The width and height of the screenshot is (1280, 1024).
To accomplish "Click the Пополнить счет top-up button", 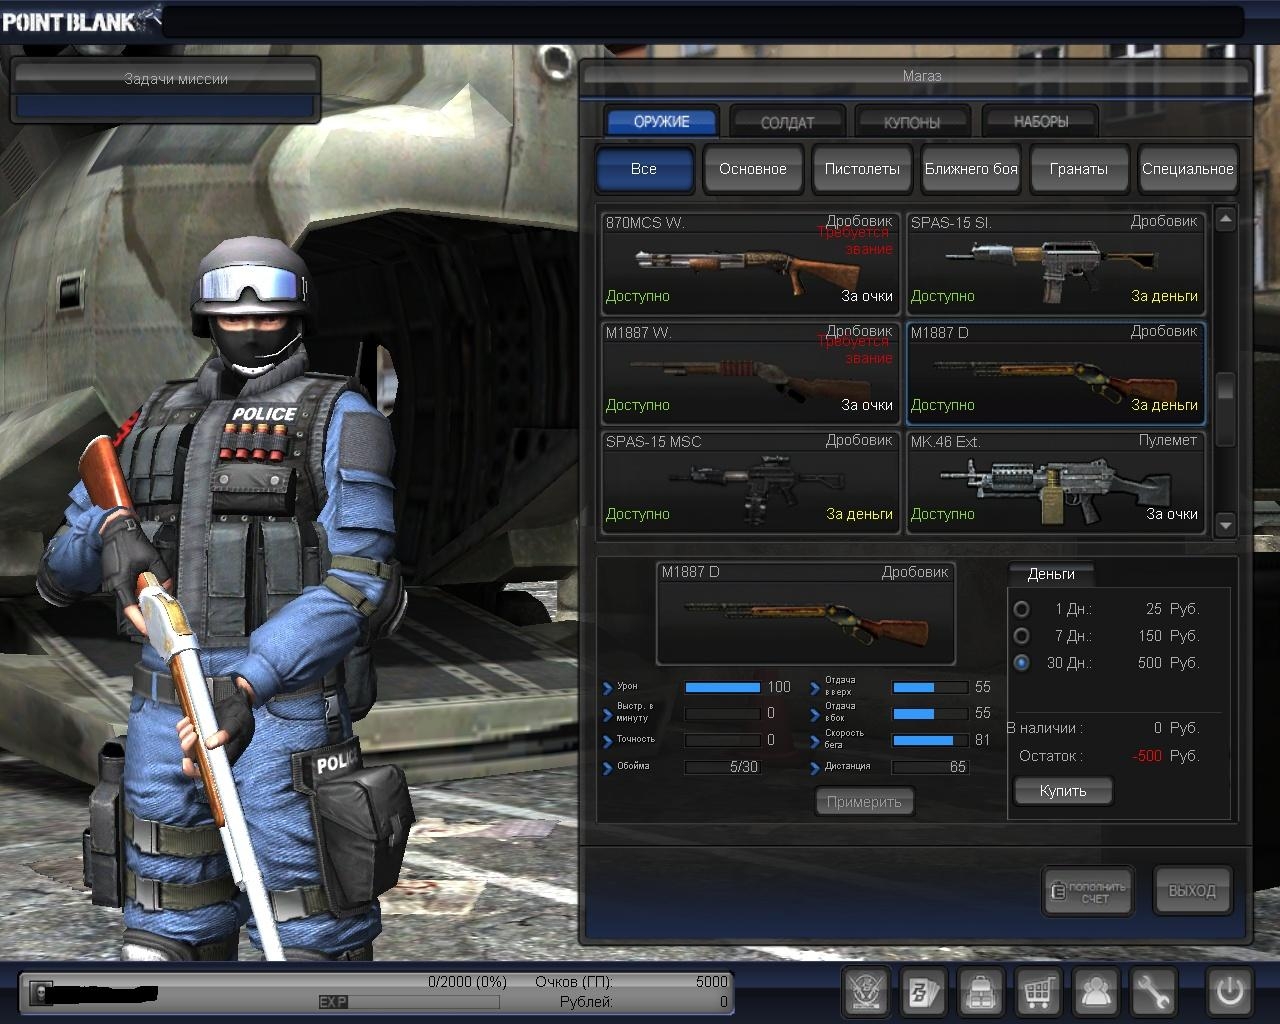I will pos(1089,891).
